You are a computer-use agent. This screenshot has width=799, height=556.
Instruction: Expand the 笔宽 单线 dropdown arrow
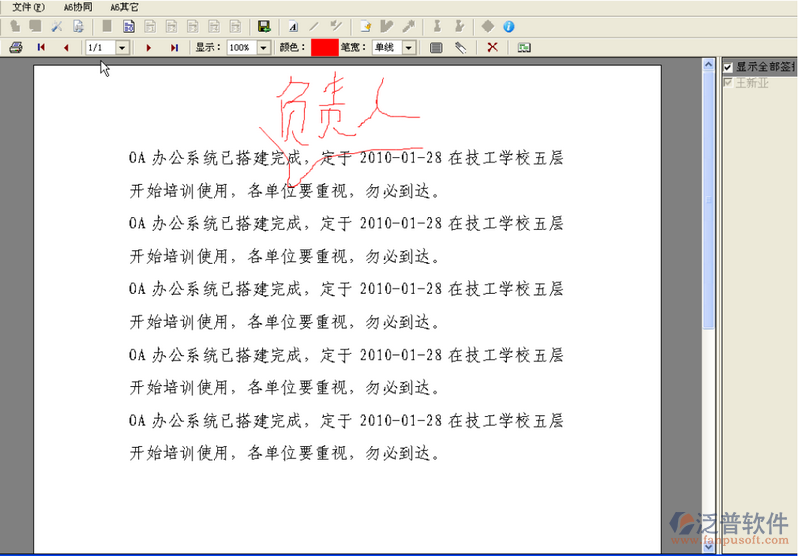click(x=409, y=47)
